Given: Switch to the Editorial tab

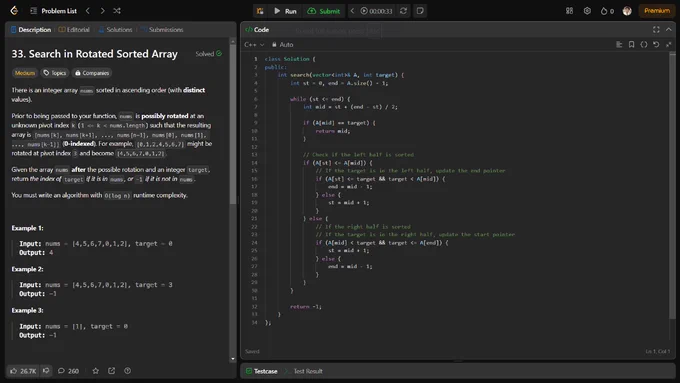Looking at the screenshot, I should [74, 29].
